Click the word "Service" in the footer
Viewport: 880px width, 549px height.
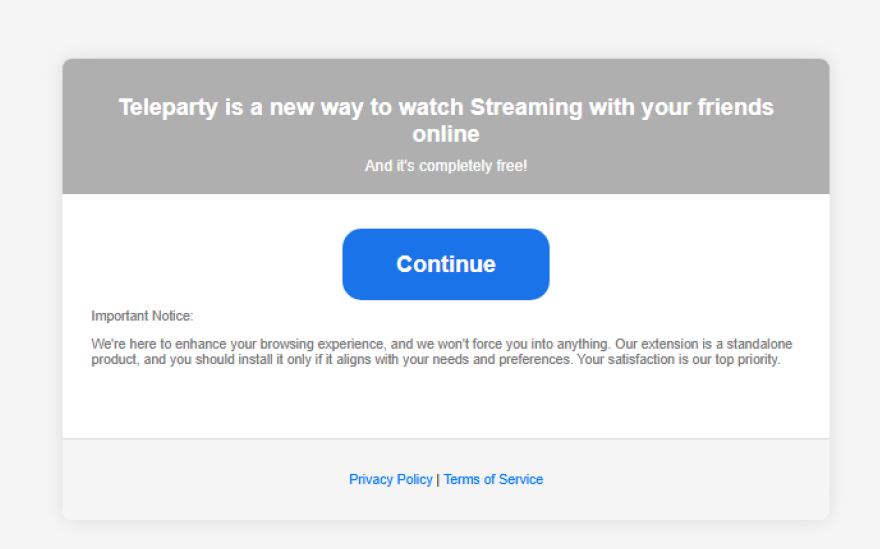pyautogui.click(x=520, y=480)
